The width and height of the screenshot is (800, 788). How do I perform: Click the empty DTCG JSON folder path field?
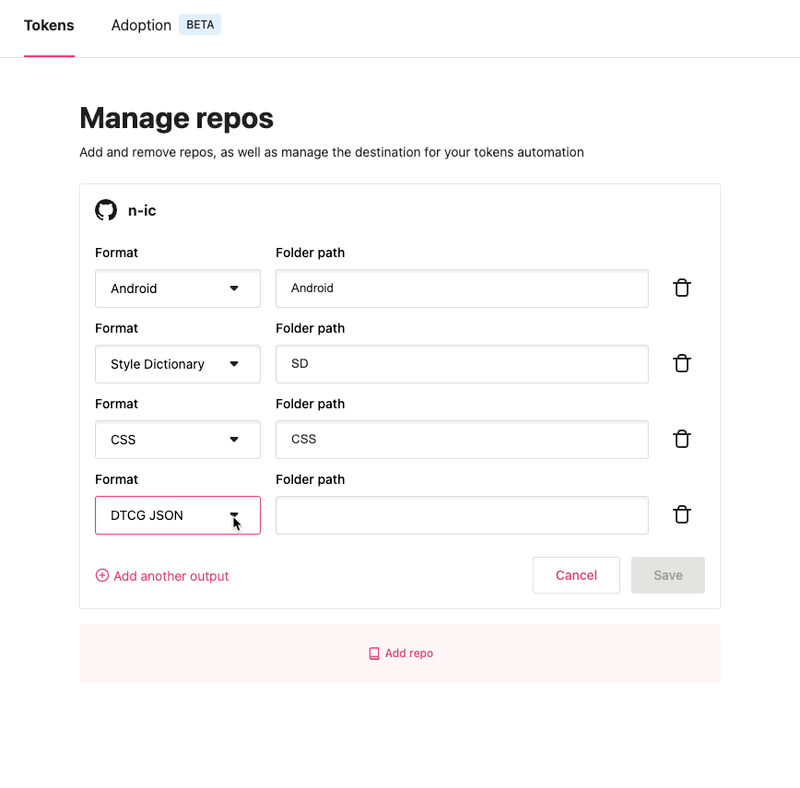coord(461,515)
